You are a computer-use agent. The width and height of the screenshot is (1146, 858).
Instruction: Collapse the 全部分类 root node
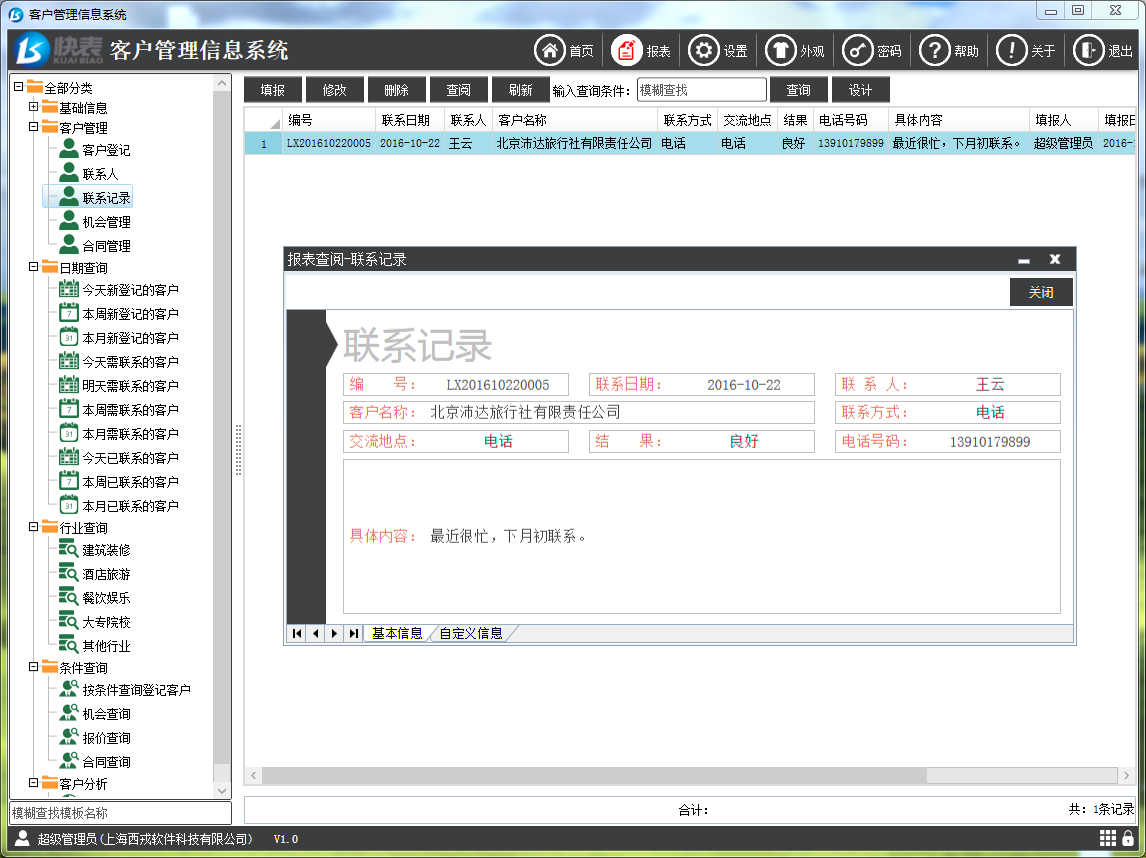(x=19, y=87)
